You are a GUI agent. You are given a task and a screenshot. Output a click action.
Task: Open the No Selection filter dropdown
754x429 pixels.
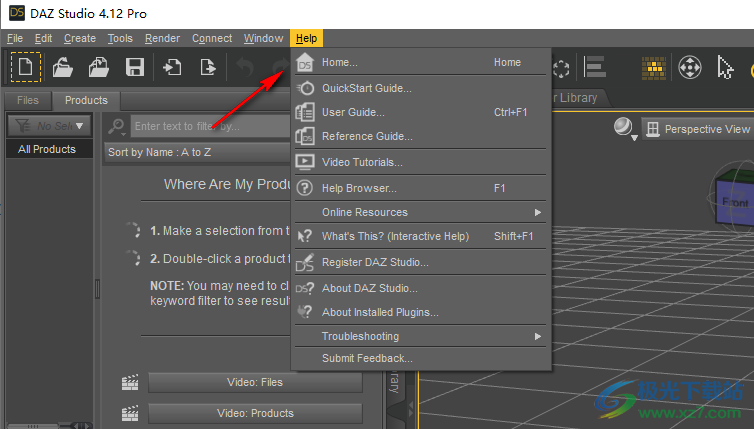coord(49,126)
